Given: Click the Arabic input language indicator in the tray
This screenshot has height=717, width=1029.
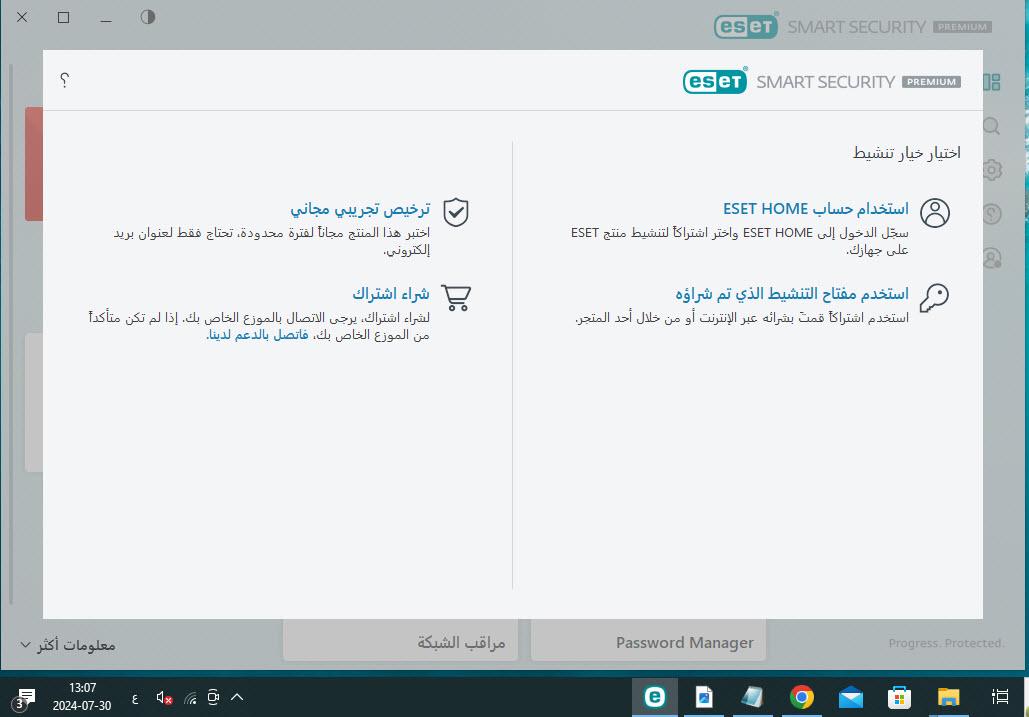Looking at the screenshot, I should click(x=135, y=698).
